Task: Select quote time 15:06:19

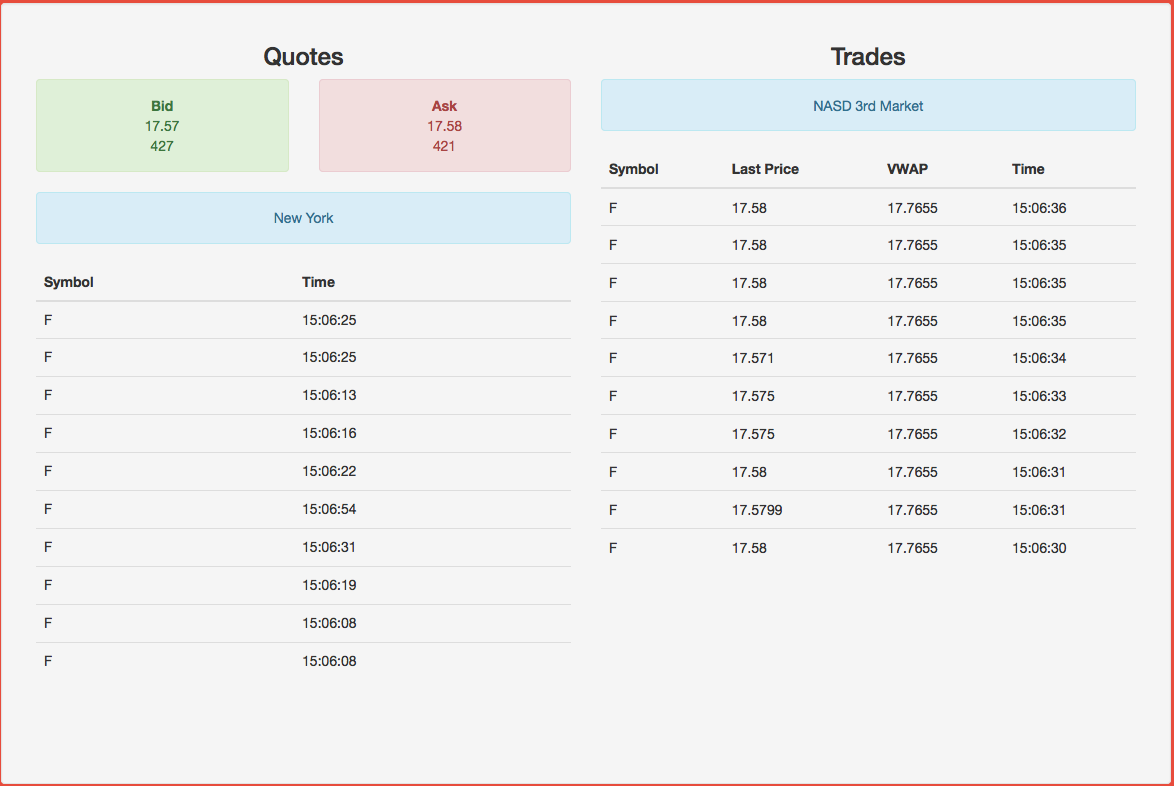Action: (x=329, y=585)
